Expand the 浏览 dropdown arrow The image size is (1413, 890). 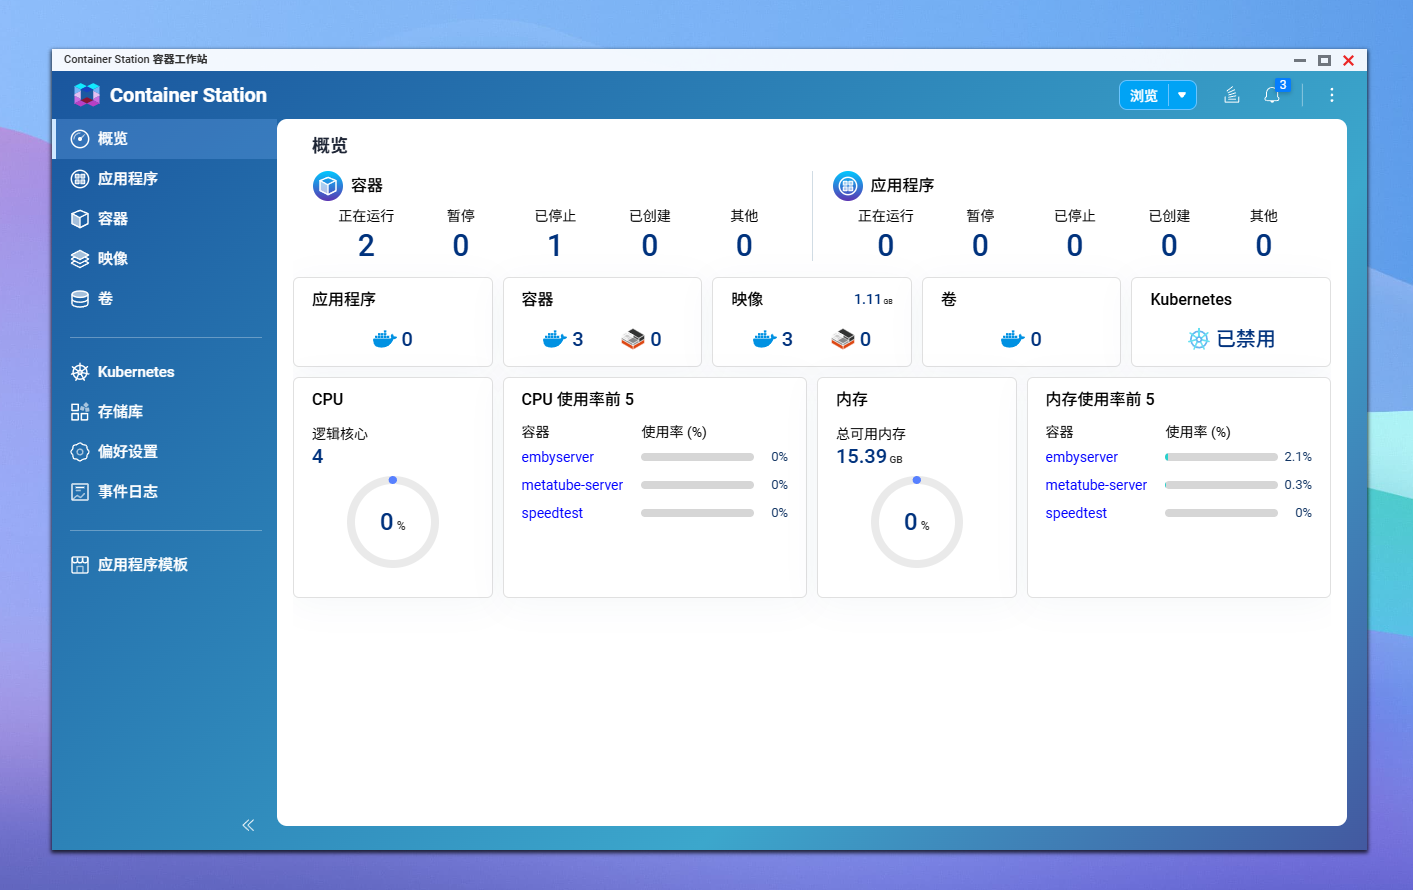1182,95
